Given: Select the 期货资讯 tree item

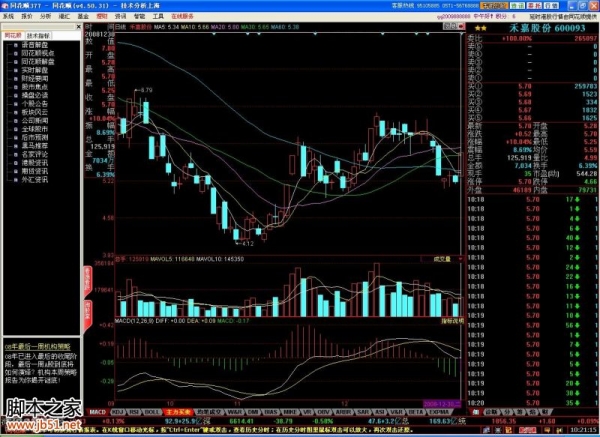Looking at the screenshot, I should coord(34,171).
